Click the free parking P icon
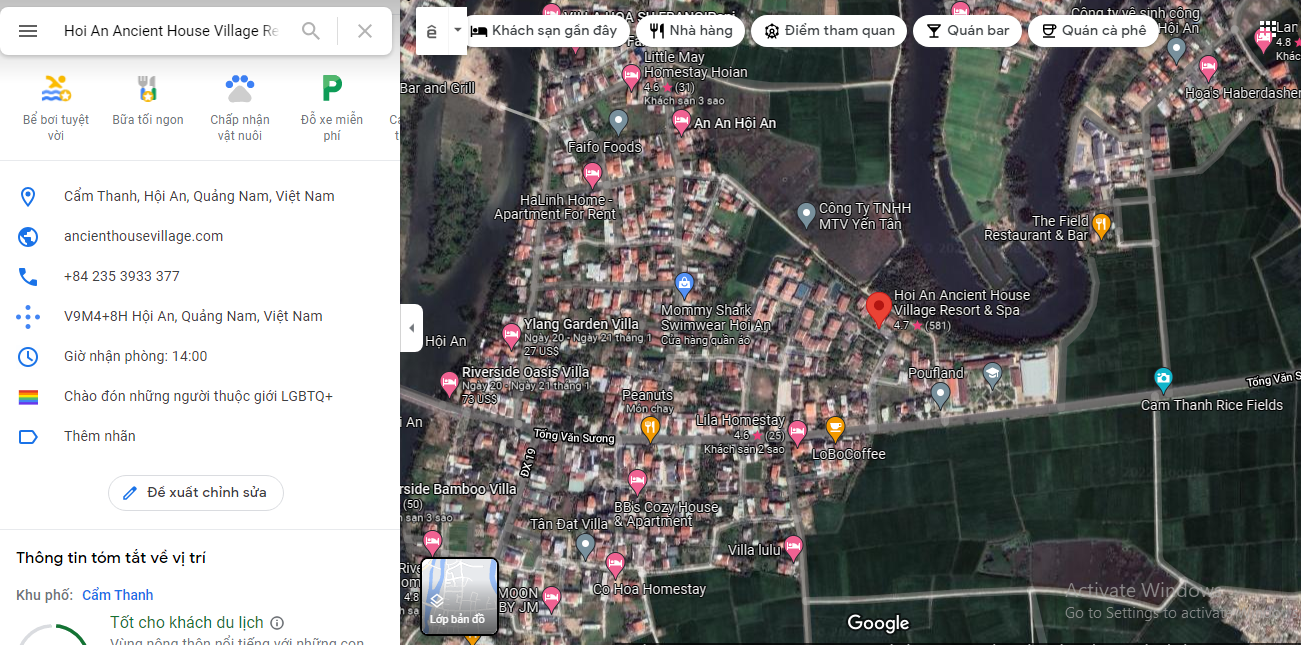Viewport: 1301px width, 645px height. 331,88
